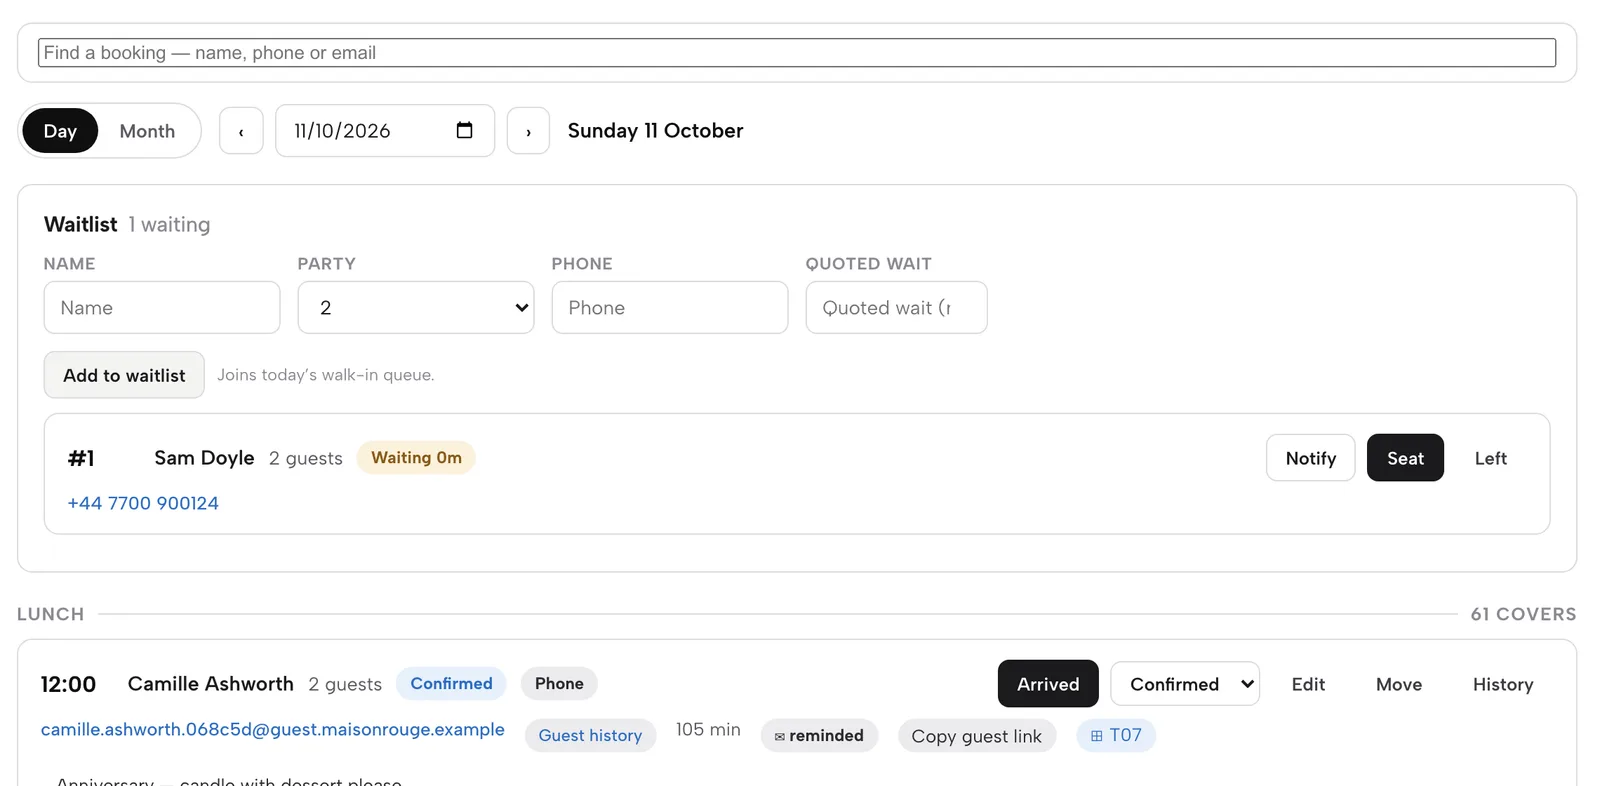The height and width of the screenshot is (786, 1600).
Task: Click the 12:00 booking time
Action: pos(68,684)
